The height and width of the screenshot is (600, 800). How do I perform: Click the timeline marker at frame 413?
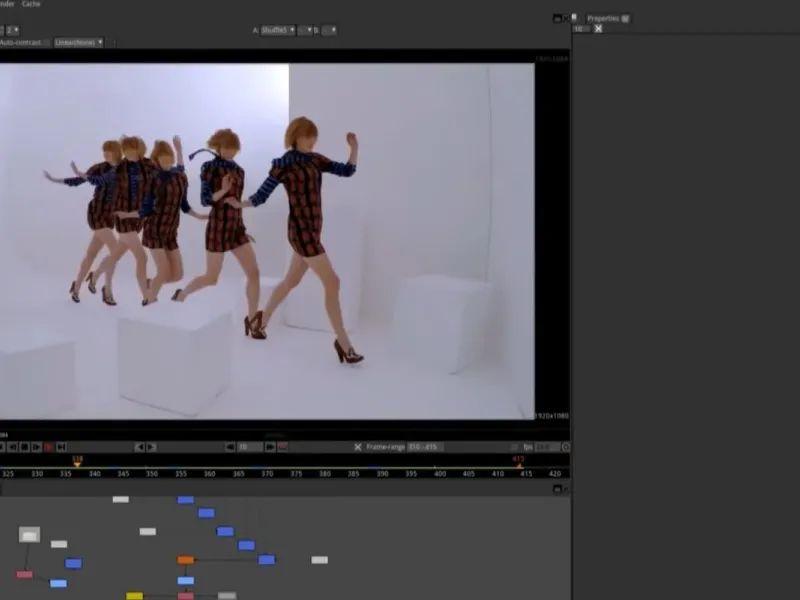click(519, 464)
